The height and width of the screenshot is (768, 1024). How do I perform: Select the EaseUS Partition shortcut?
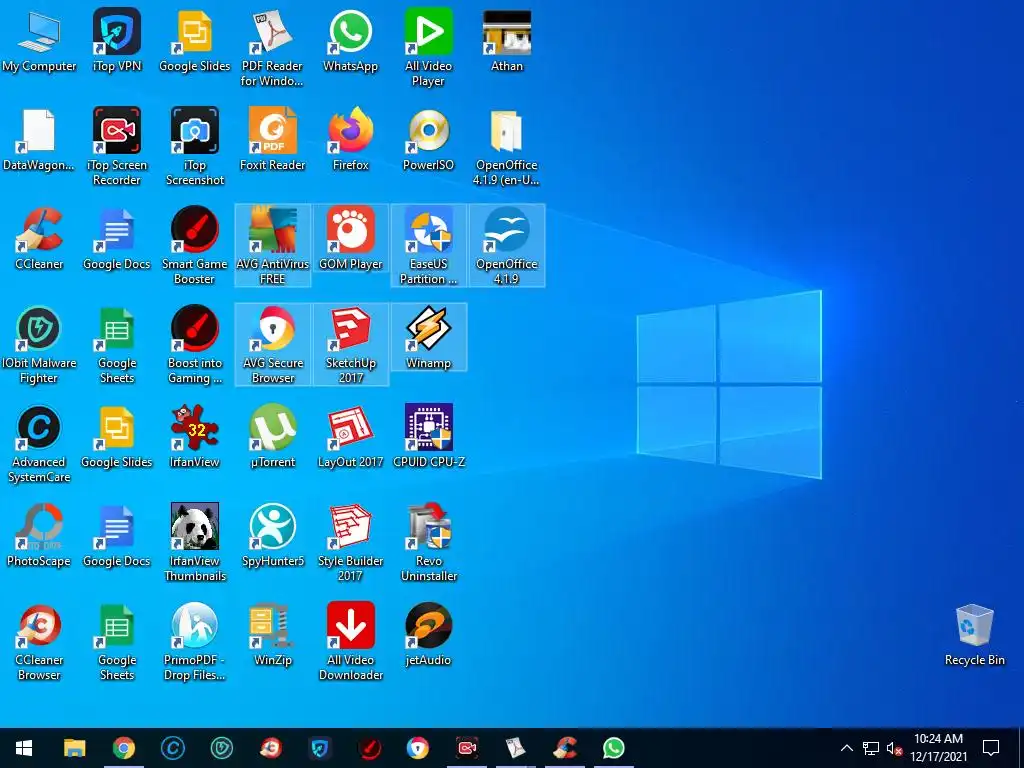[x=428, y=247]
